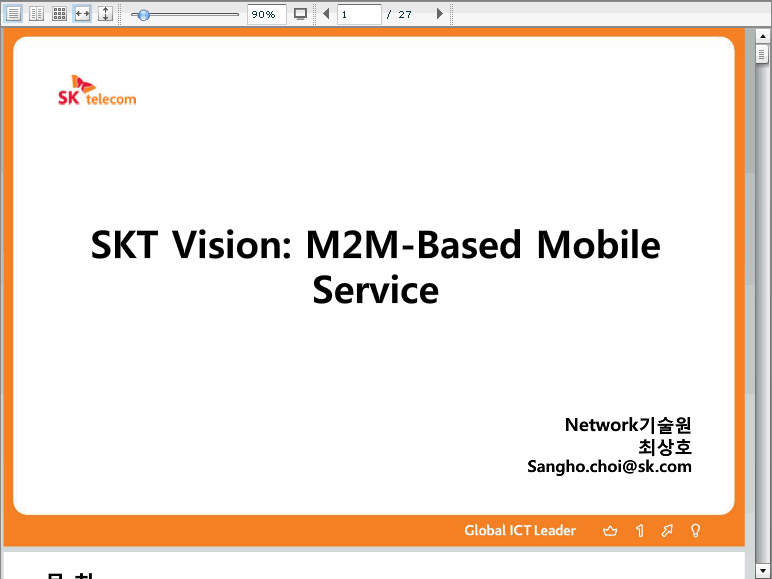772x579 pixels.
Task: Toggle fit-to-height view
Action: pyautogui.click(x=105, y=14)
